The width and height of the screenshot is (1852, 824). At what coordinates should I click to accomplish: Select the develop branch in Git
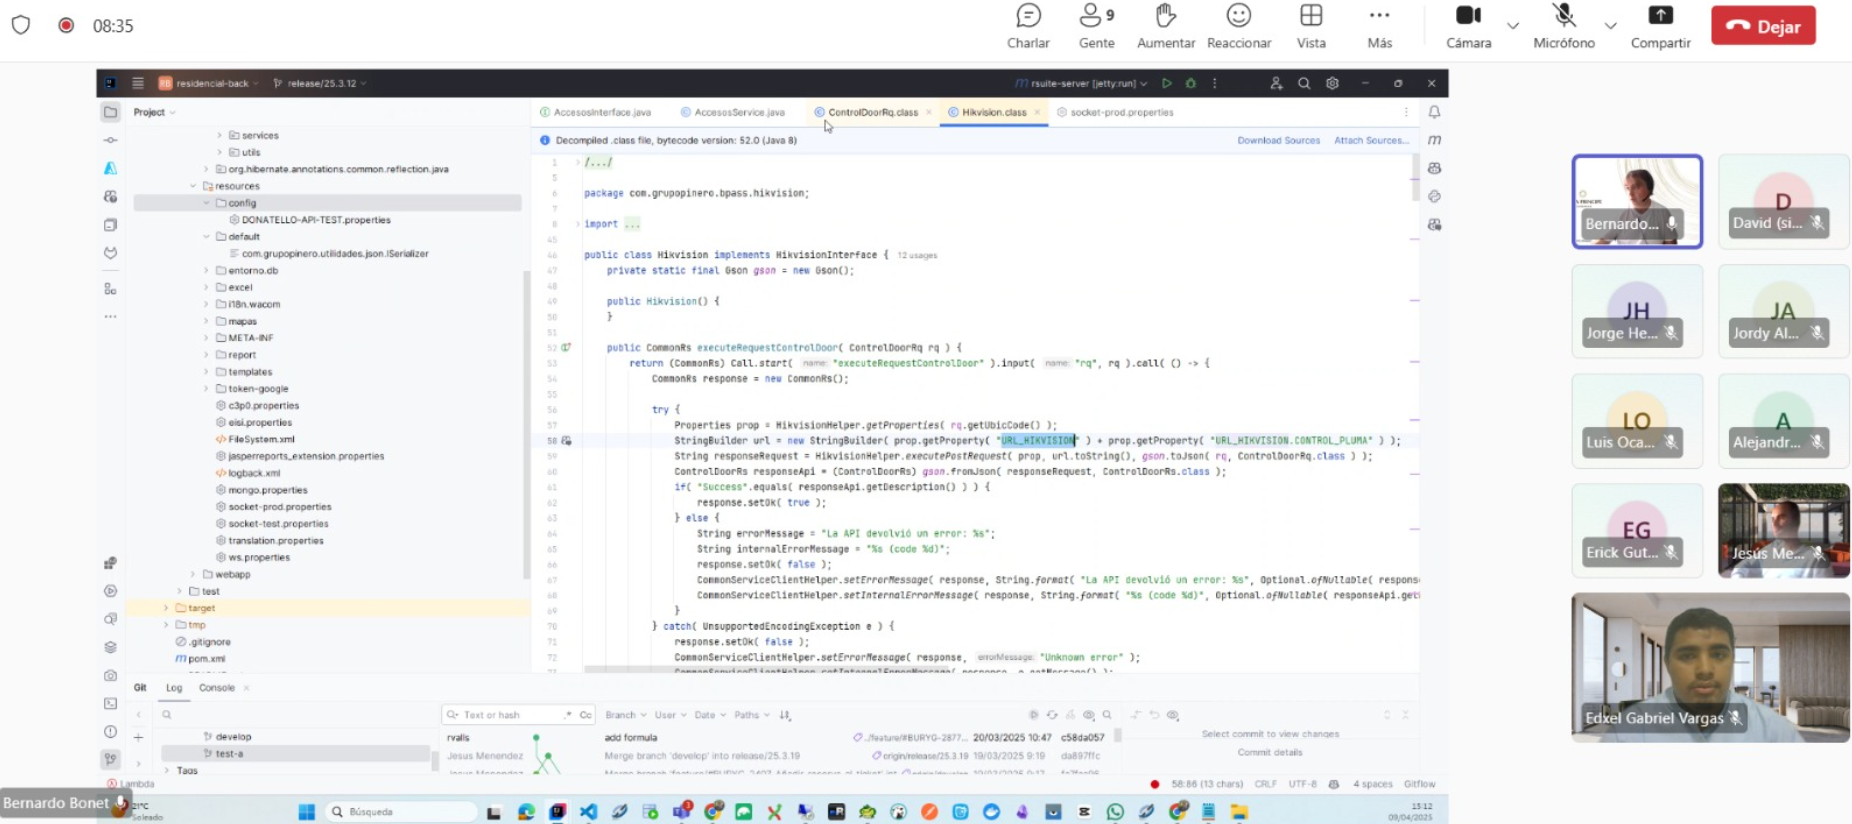point(234,737)
